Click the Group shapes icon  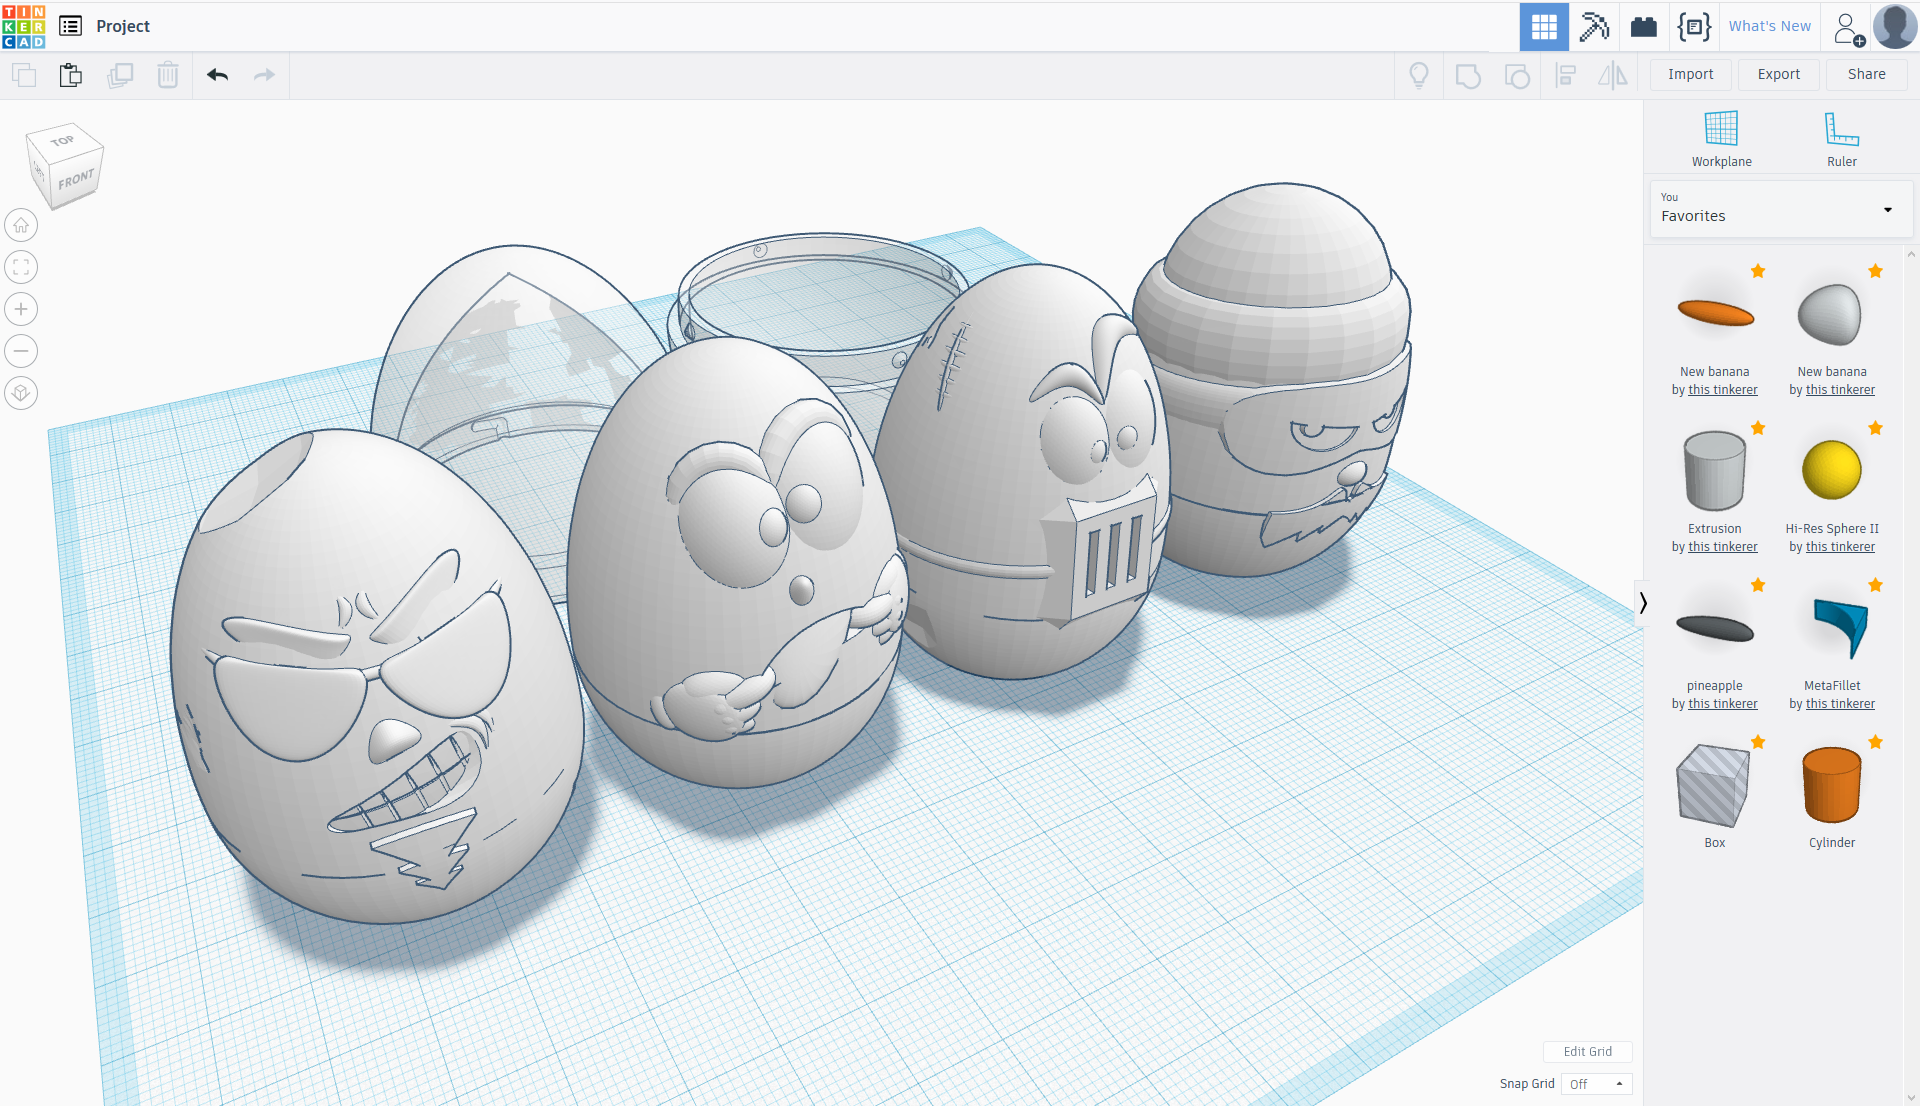(x=1468, y=75)
